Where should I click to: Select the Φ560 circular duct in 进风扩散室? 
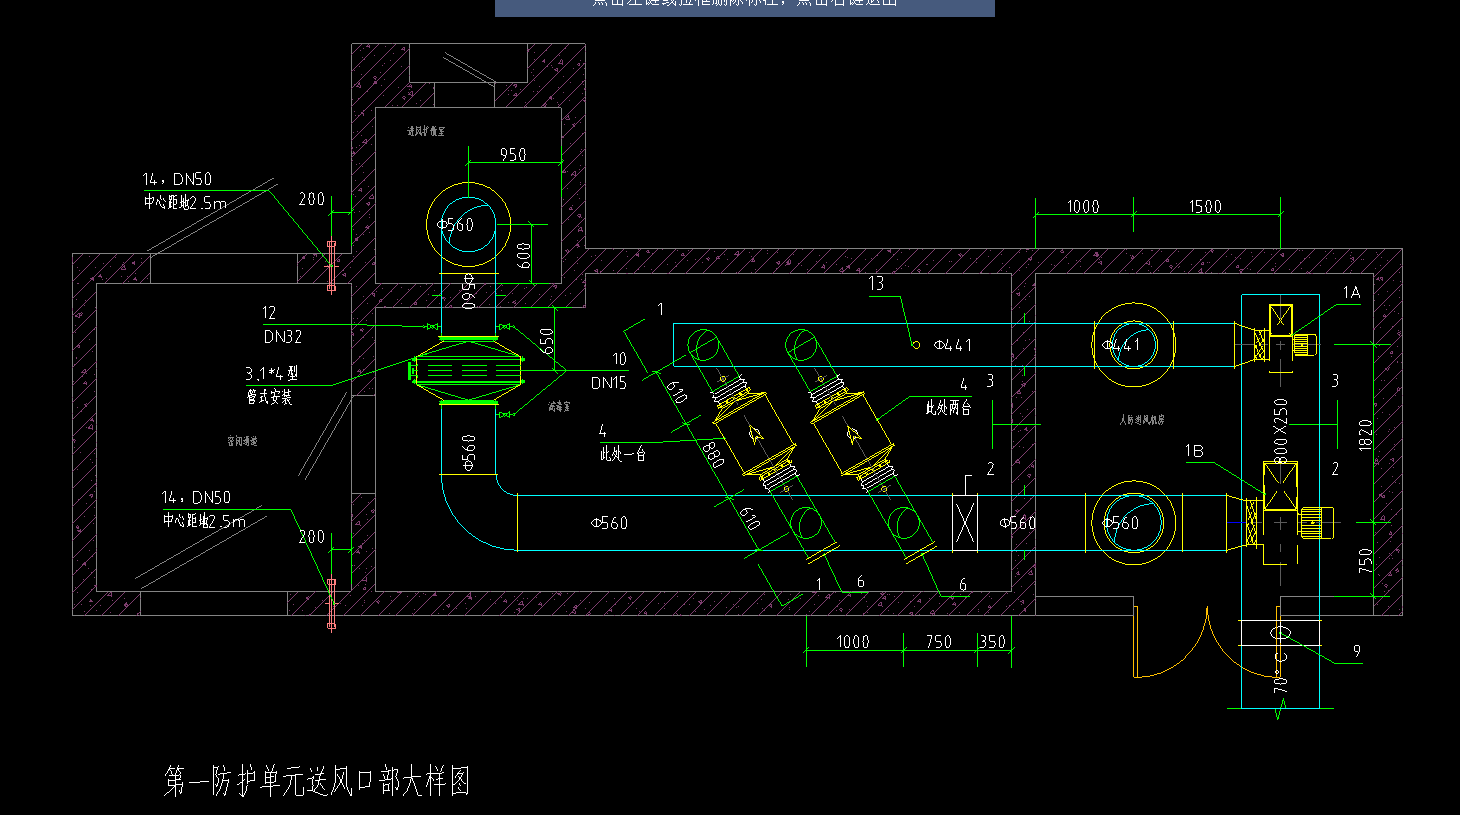click(468, 224)
